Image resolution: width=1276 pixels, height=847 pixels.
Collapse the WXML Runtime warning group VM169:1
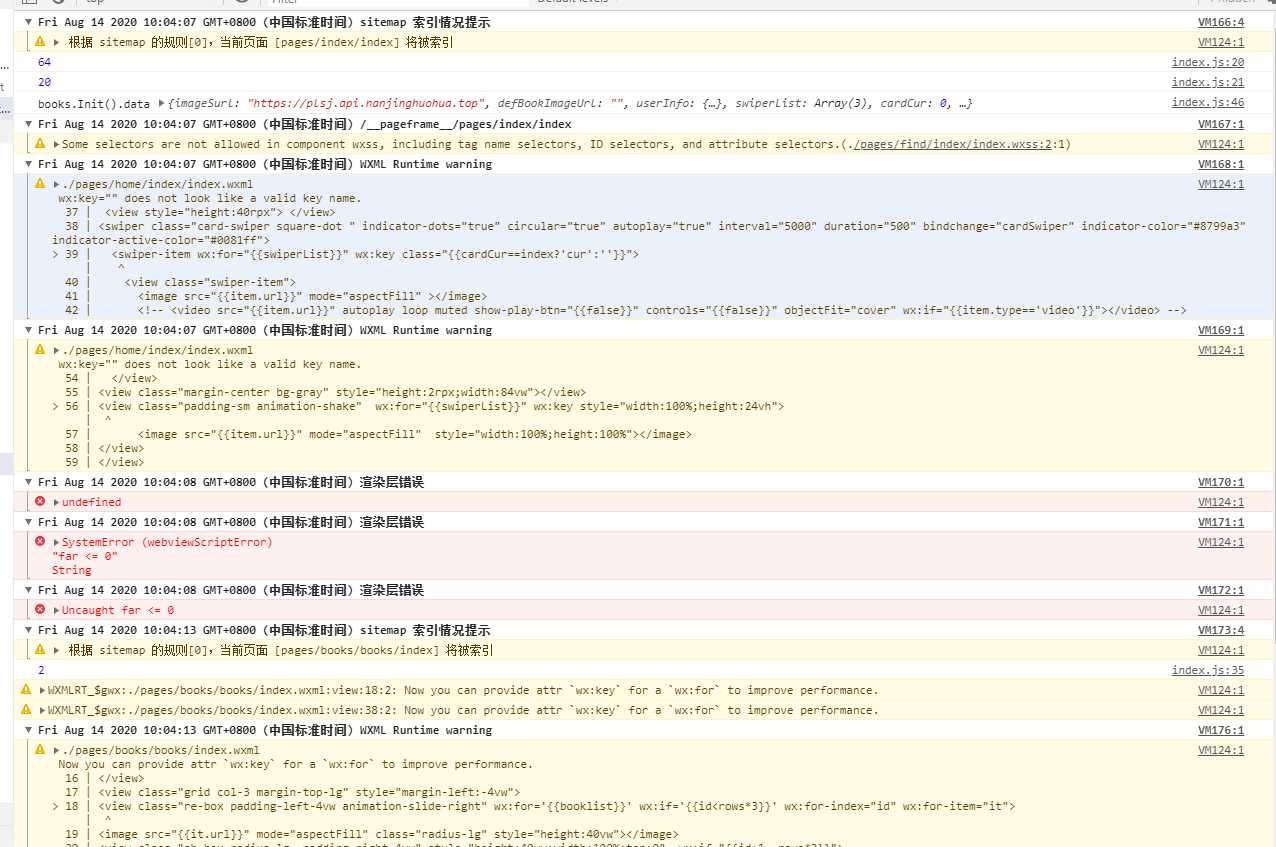29,330
